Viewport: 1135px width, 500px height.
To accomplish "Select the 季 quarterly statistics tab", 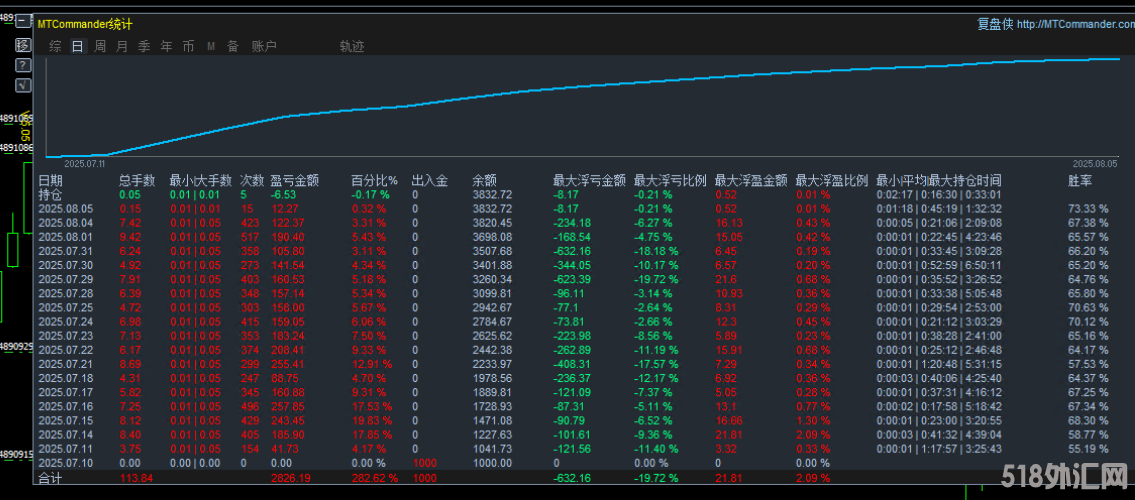I will point(144,46).
